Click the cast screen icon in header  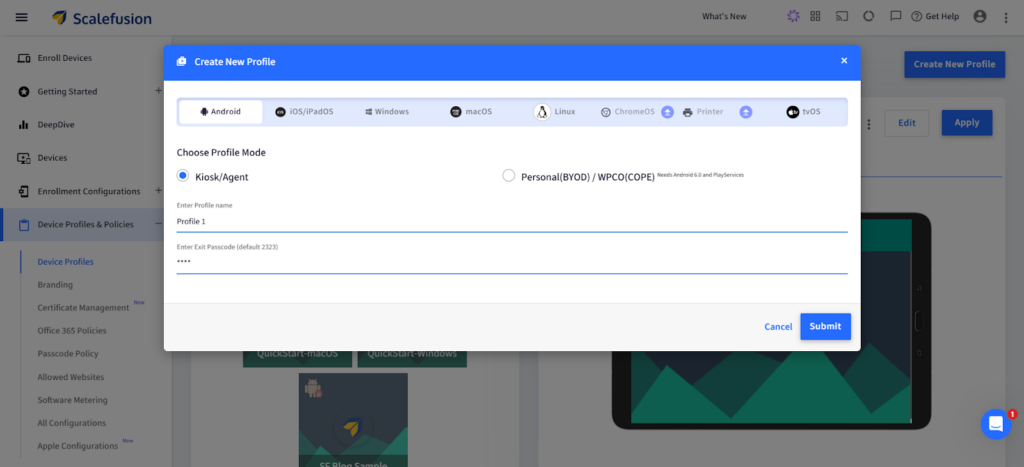click(842, 16)
